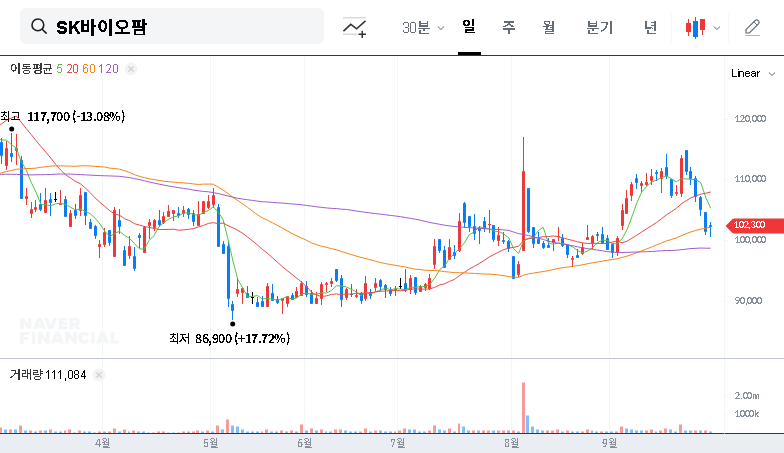Remove the 거래량 volume indicator
Image resolution: width=784 pixels, height=453 pixels.
(x=99, y=374)
